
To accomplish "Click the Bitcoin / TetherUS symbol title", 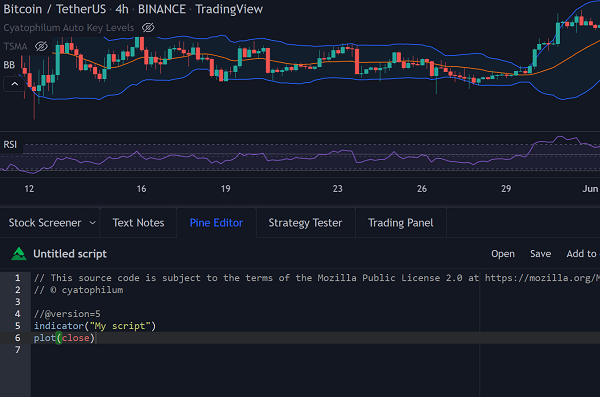I will 55,9.
